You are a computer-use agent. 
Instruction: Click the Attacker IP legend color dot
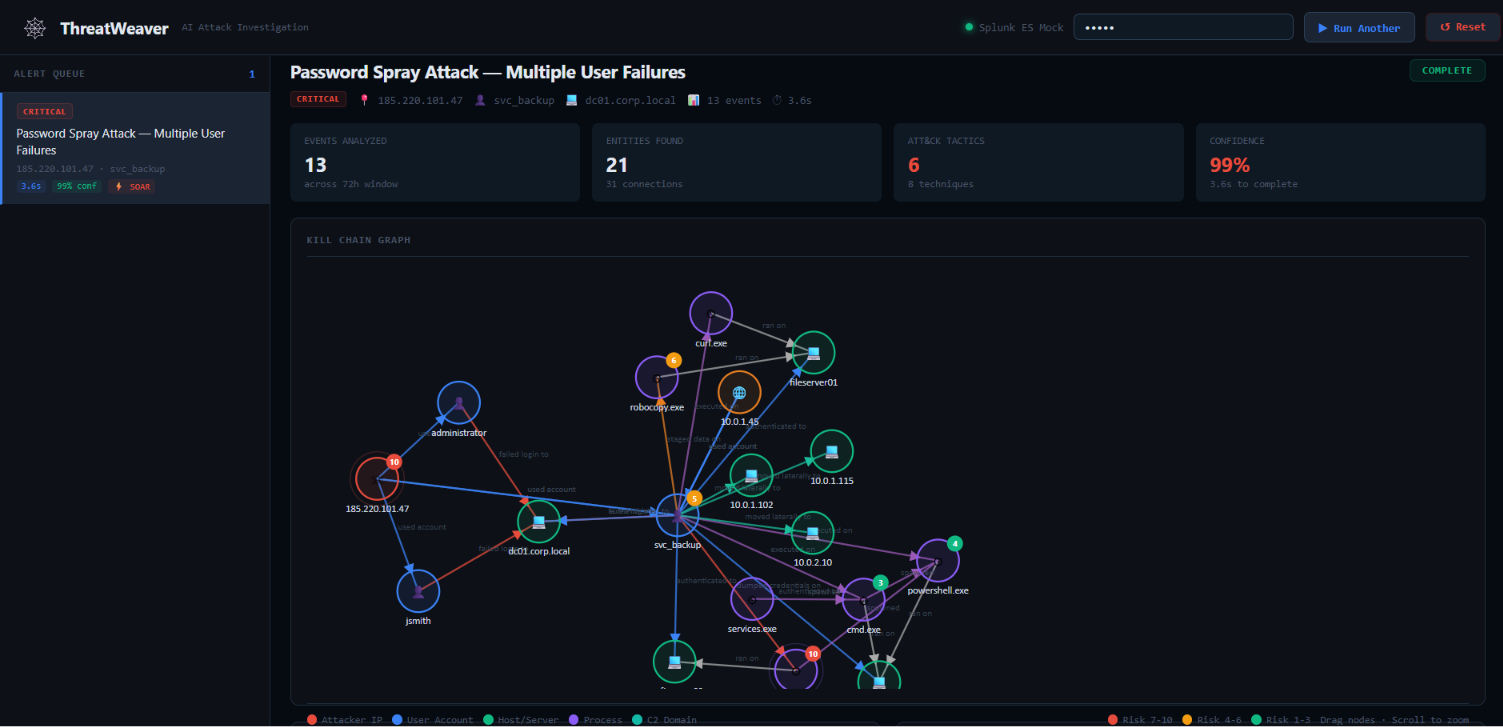pyautogui.click(x=312, y=720)
